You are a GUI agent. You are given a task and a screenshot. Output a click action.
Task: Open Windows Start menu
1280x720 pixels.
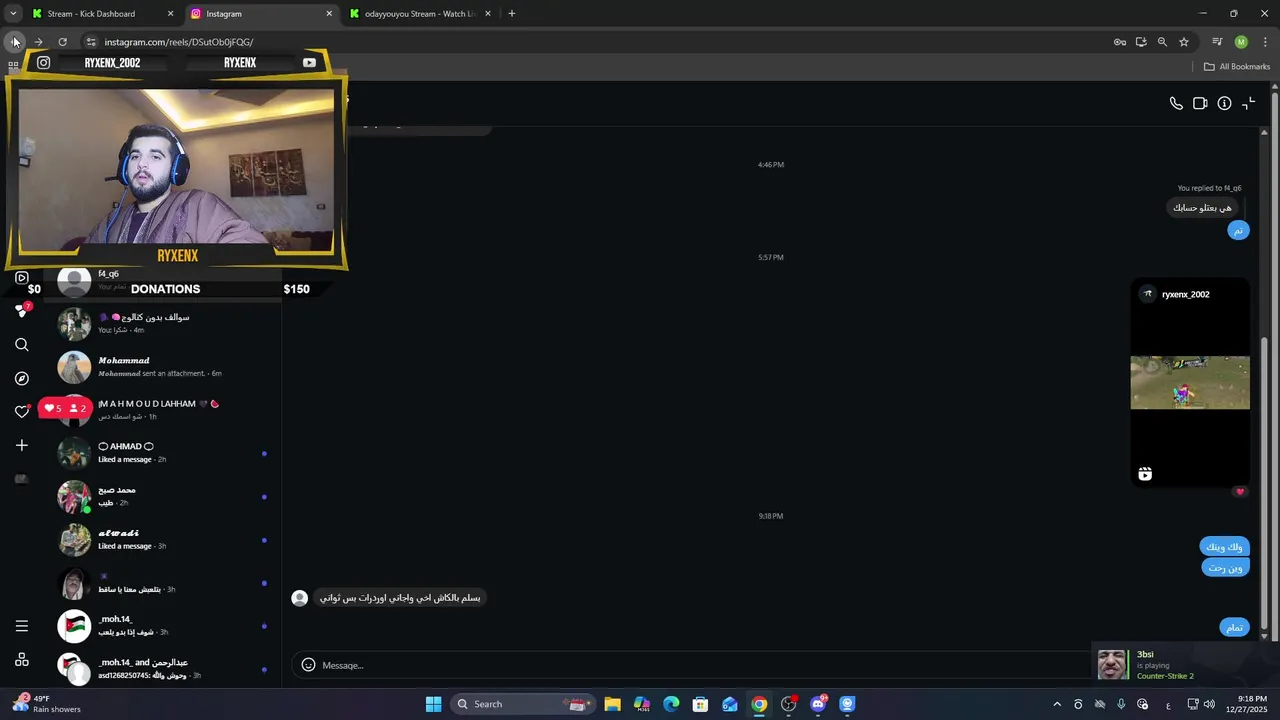(x=433, y=704)
